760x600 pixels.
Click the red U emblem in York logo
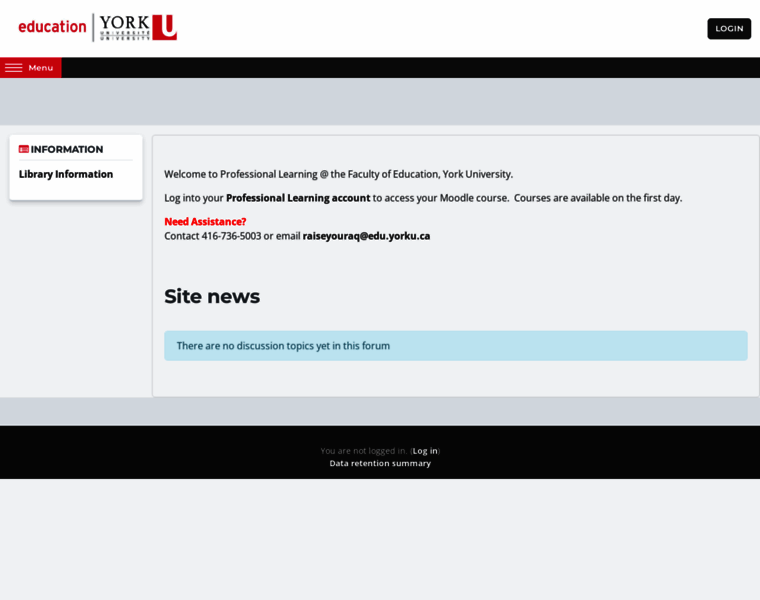(165, 27)
